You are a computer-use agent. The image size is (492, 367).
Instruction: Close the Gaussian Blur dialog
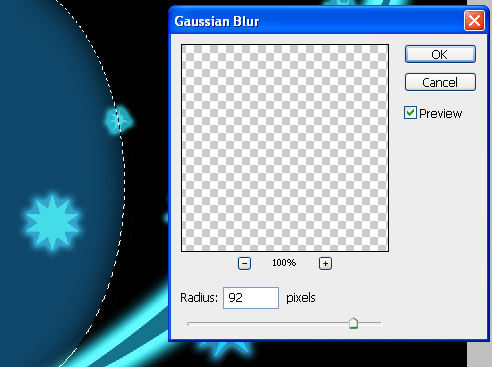pos(474,21)
